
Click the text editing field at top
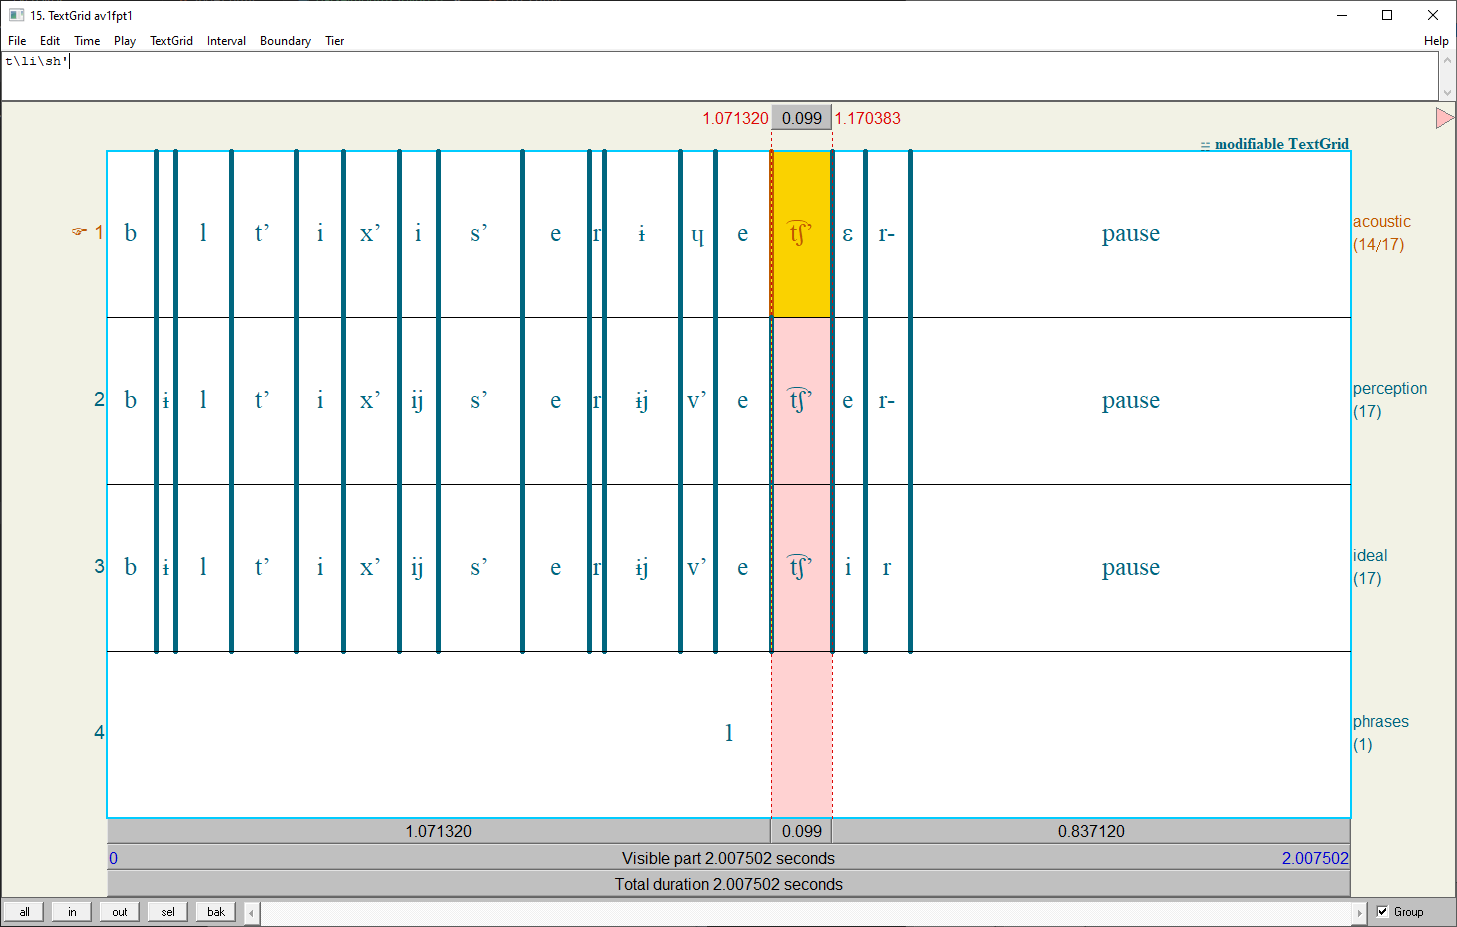point(720,75)
